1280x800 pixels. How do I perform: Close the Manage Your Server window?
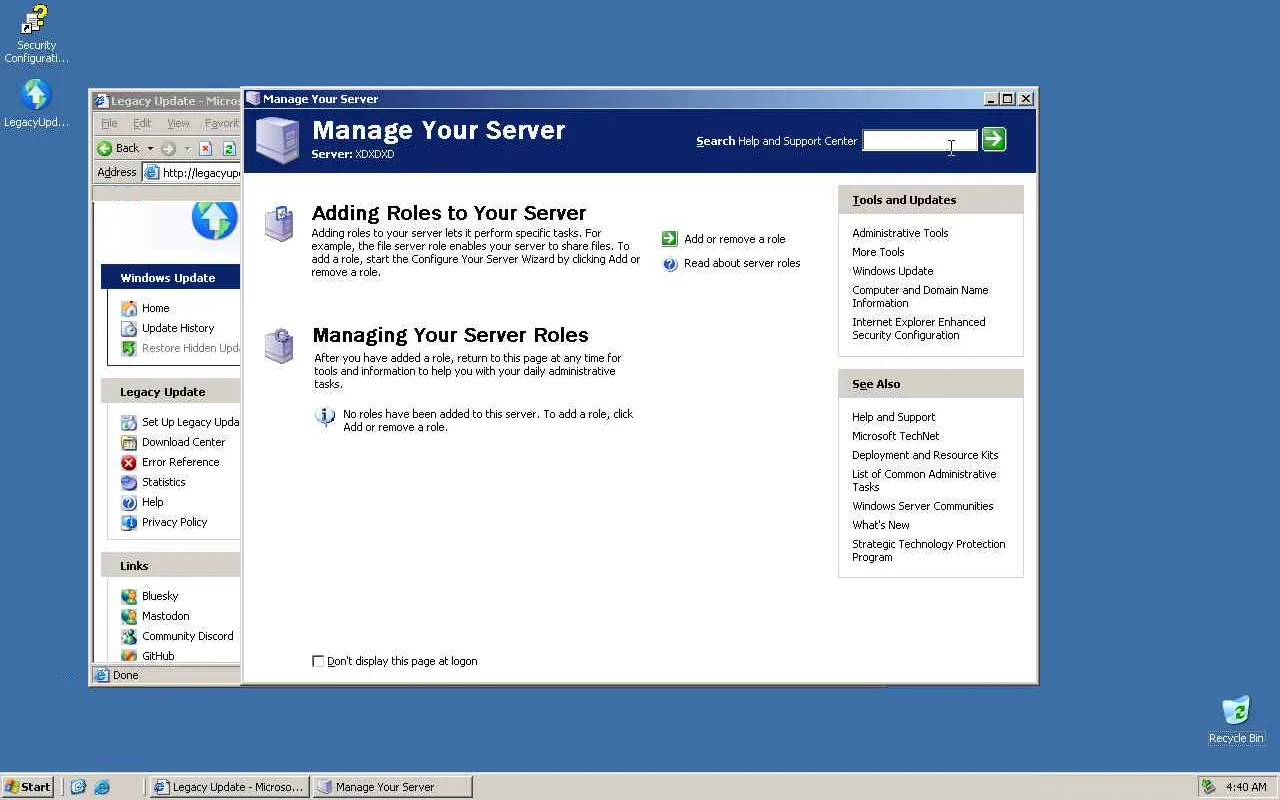(x=1025, y=99)
